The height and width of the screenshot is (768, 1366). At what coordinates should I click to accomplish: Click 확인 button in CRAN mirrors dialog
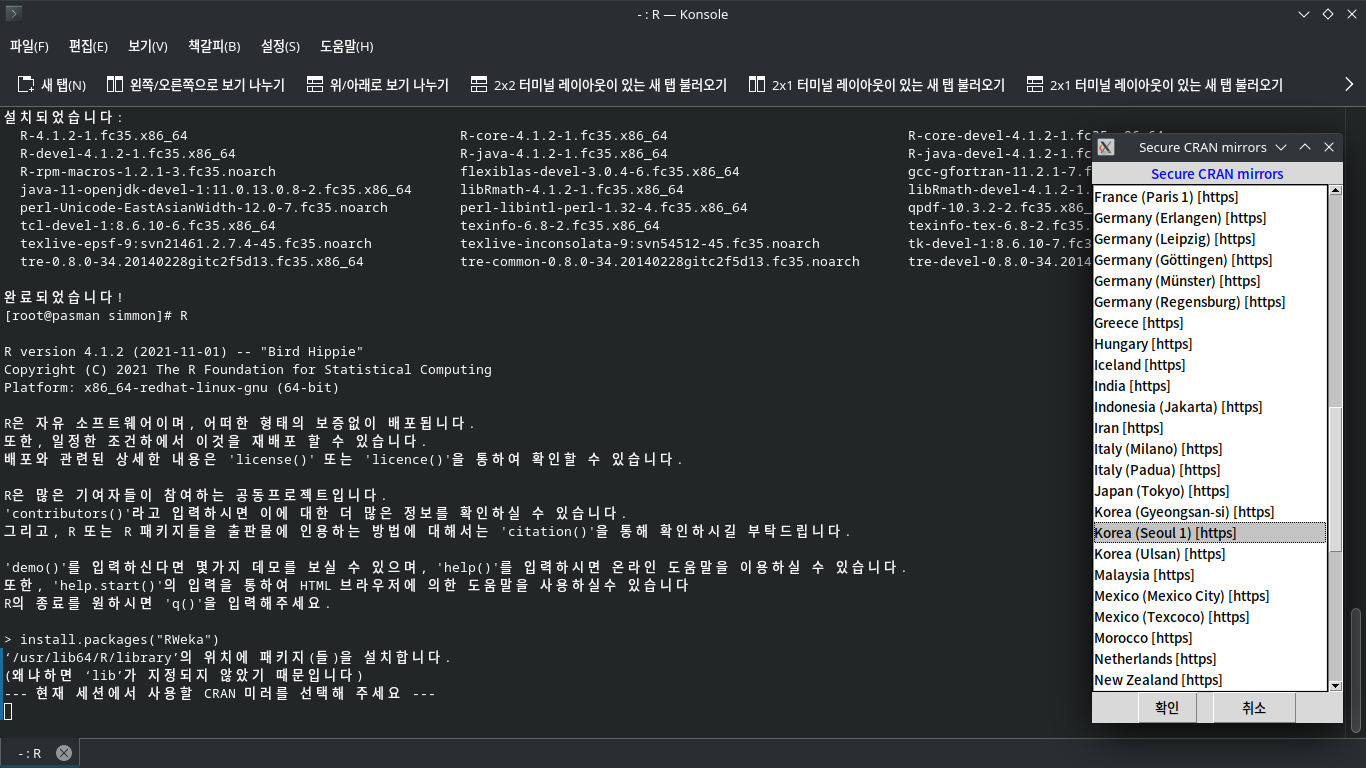coord(1167,707)
